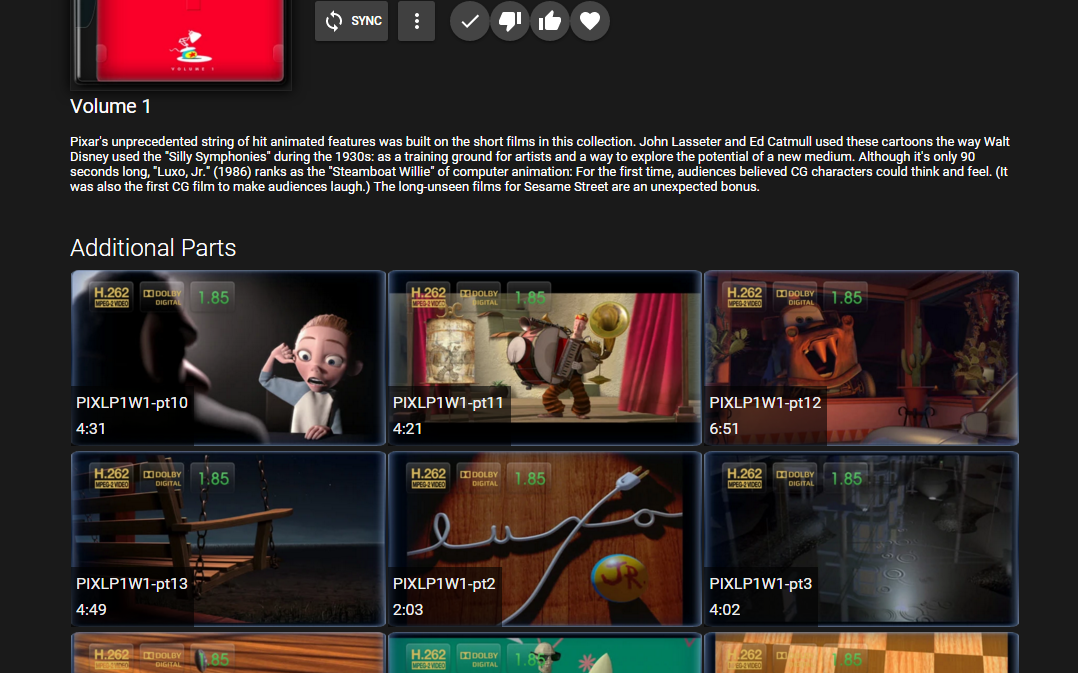Open the PIXLP1W1-pt11 part thumbnail

coord(544,357)
